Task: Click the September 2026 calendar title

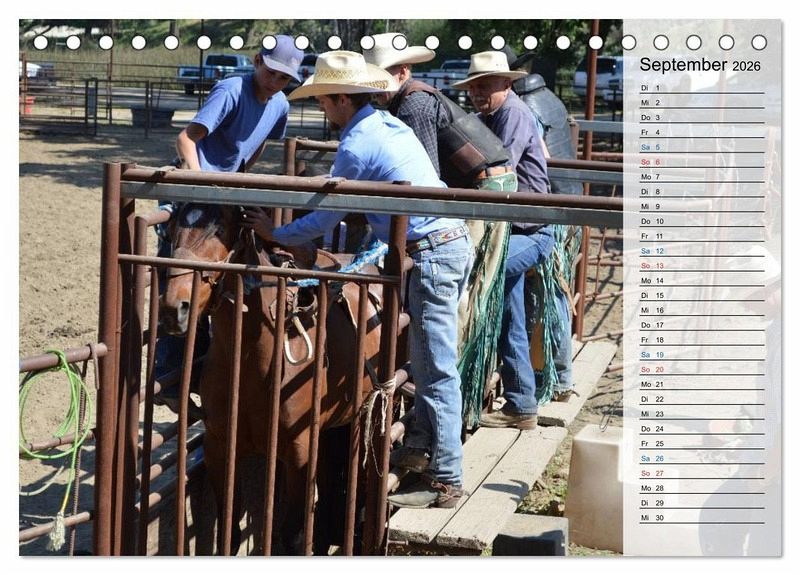Action: (x=700, y=65)
